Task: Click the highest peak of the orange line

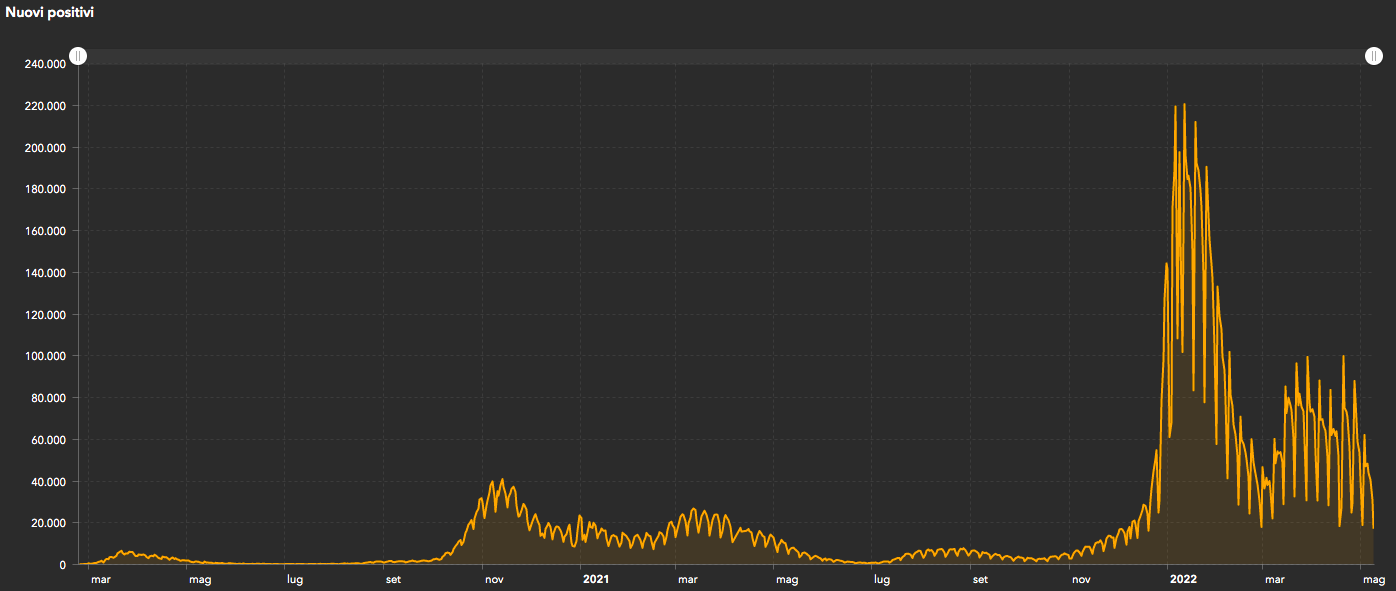Action: coord(1184,104)
